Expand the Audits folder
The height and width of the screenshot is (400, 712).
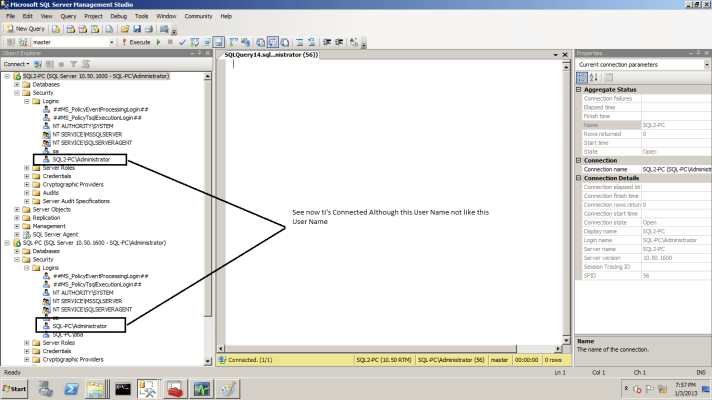click(26, 193)
